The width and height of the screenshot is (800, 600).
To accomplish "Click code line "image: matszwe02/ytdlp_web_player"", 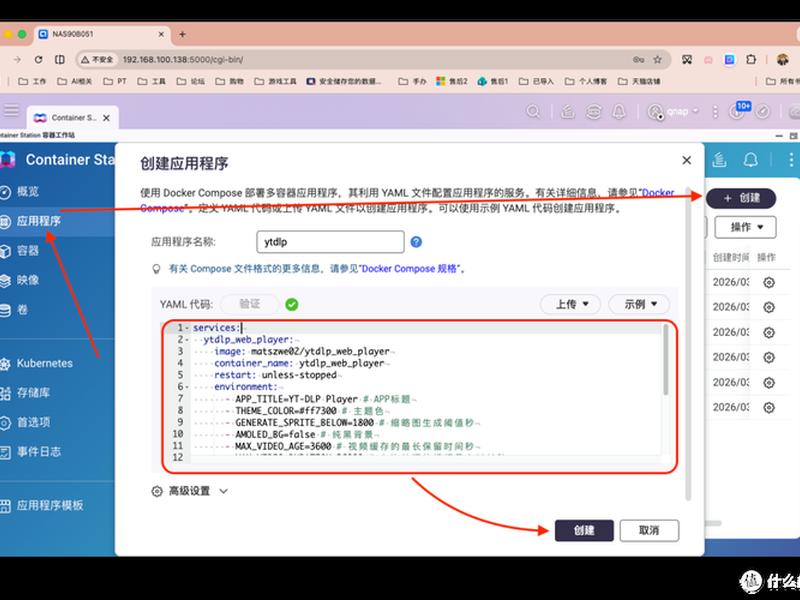I will tap(302, 351).
